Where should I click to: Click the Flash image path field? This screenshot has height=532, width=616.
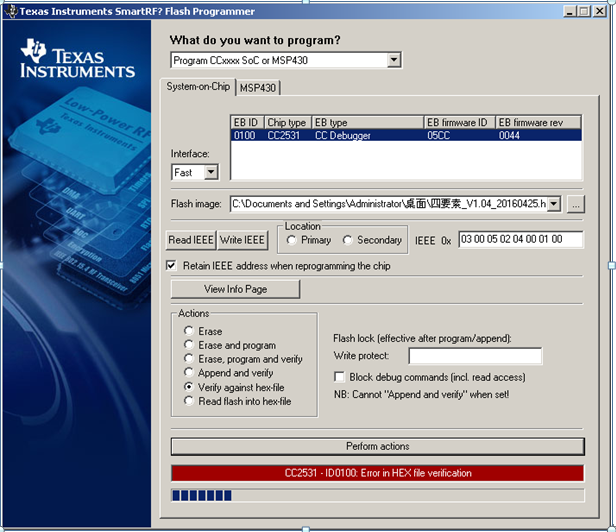click(389, 204)
